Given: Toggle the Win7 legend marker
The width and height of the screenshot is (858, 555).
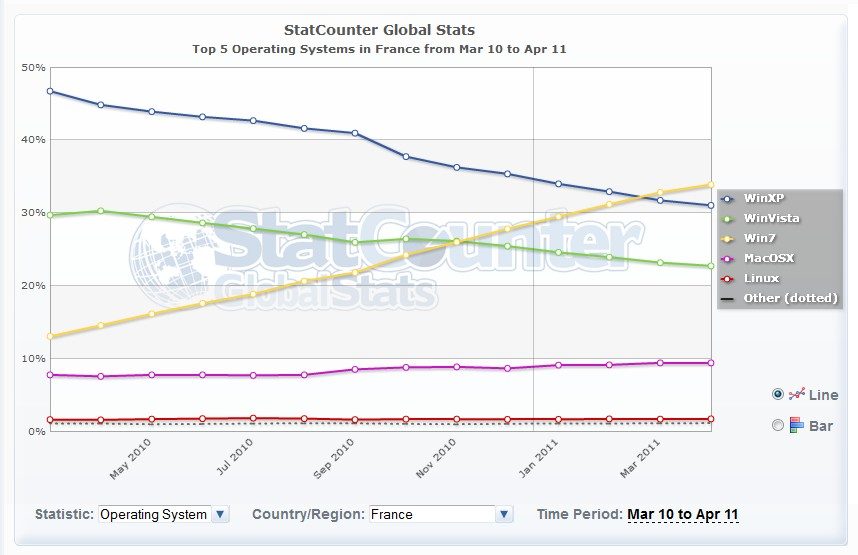Looking at the screenshot, I should pyautogui.click(x=728, y=238).
